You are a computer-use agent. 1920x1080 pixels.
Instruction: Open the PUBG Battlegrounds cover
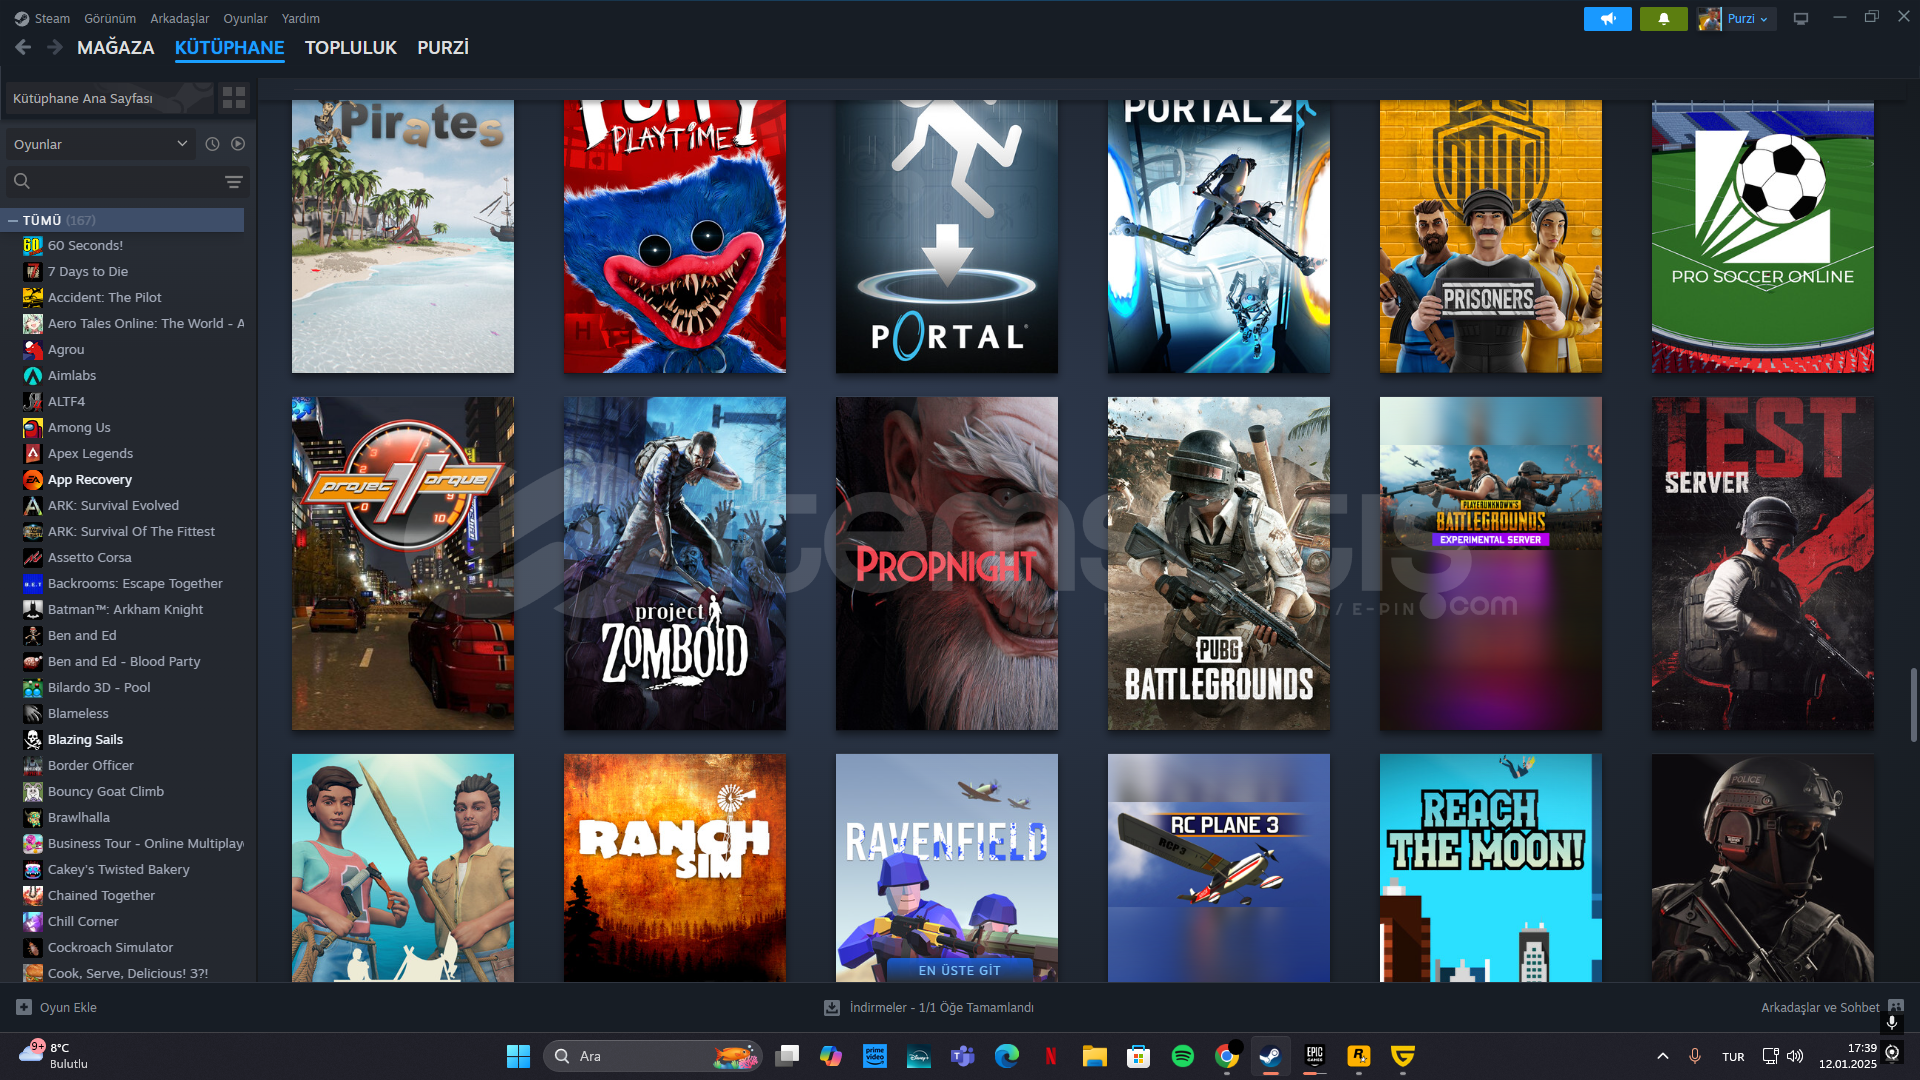click(1219, 563)
